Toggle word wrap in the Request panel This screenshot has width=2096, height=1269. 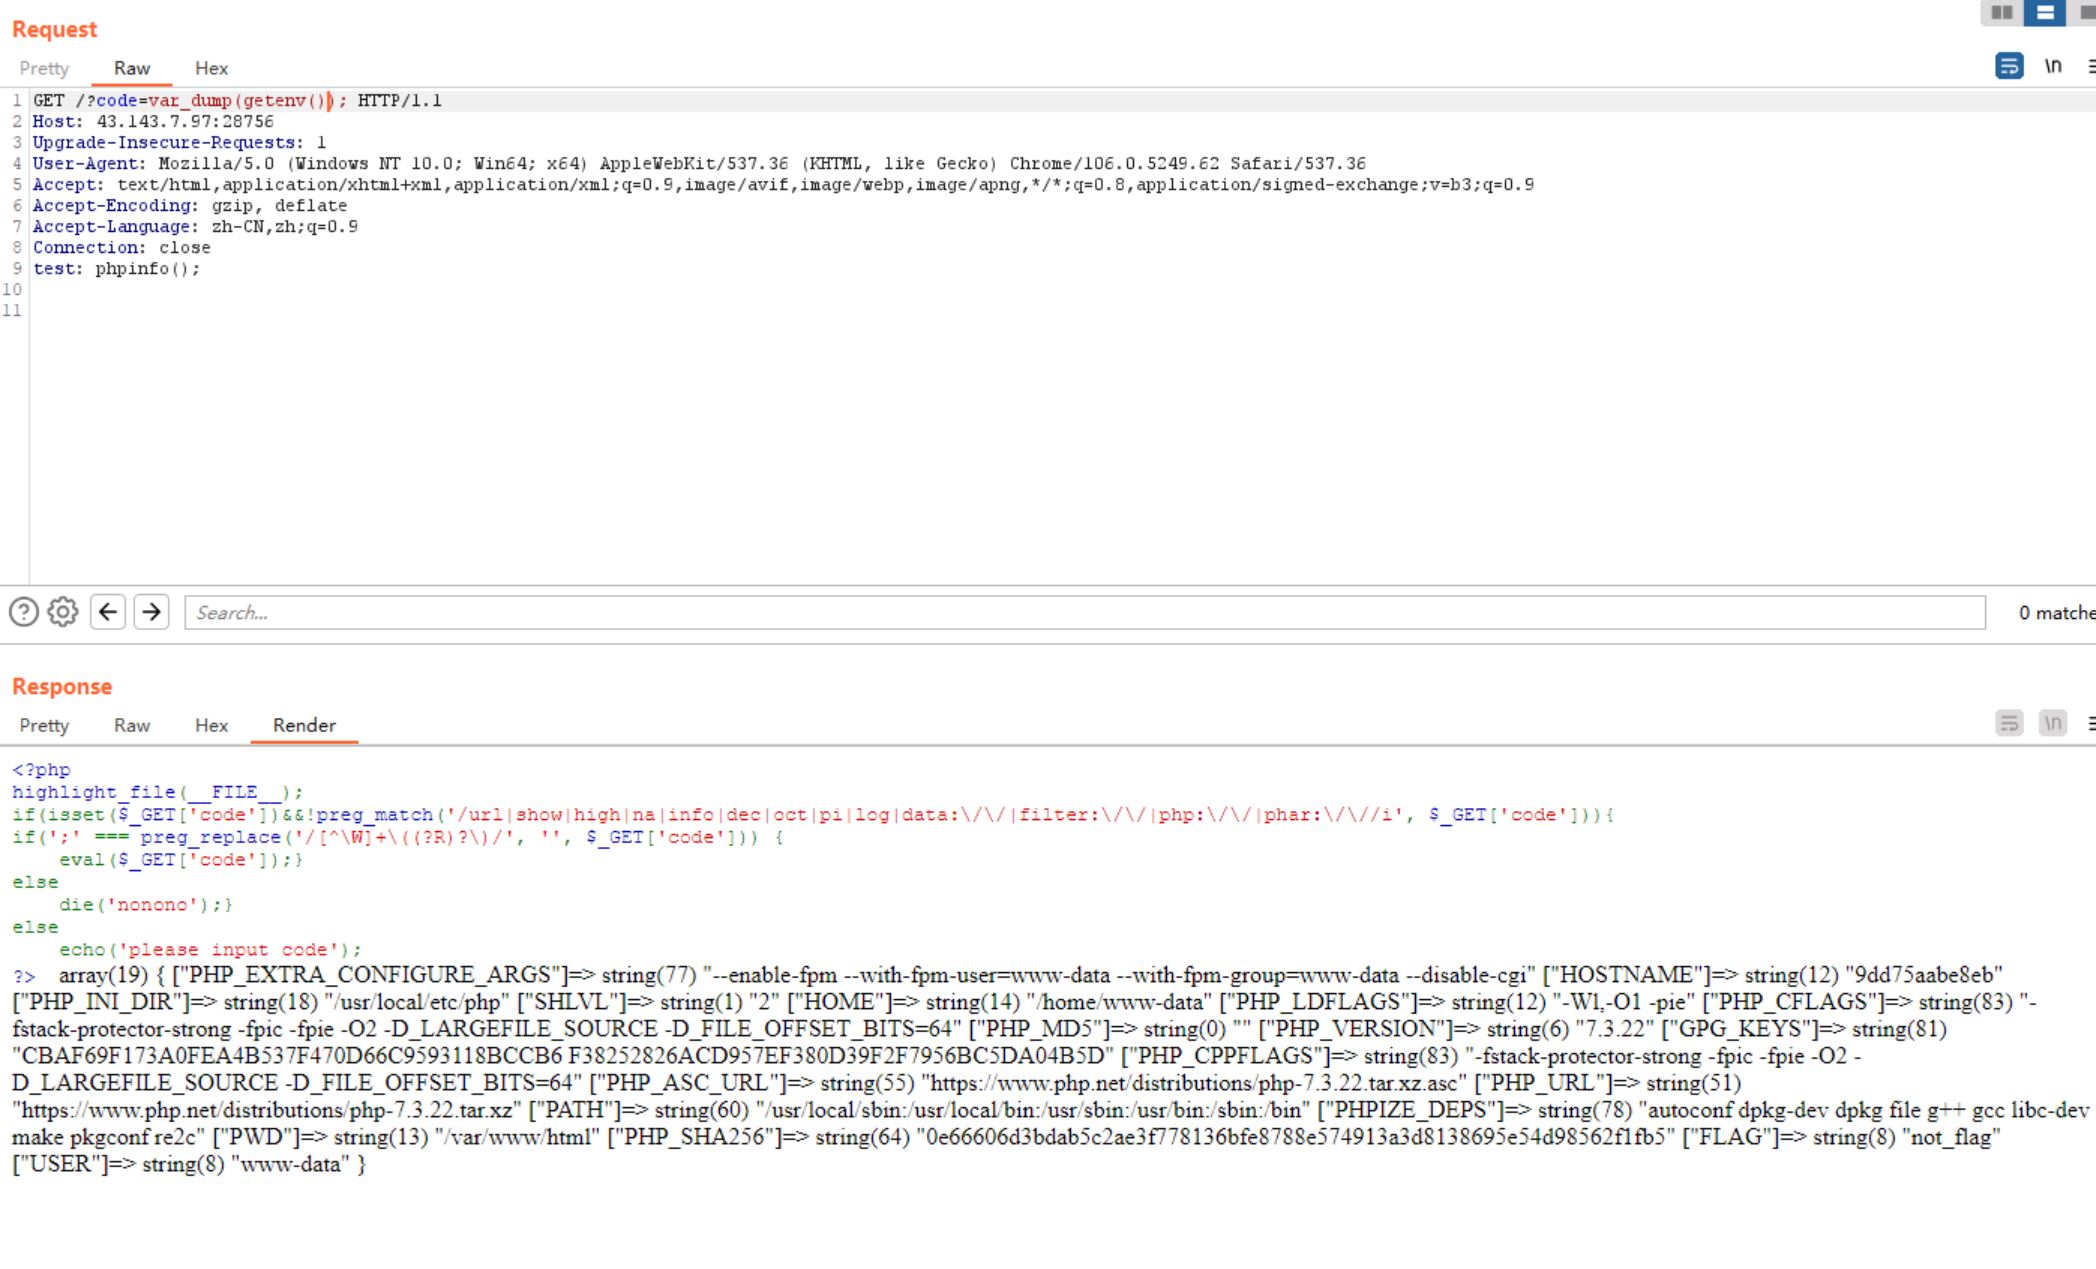tap(2009, 66)
